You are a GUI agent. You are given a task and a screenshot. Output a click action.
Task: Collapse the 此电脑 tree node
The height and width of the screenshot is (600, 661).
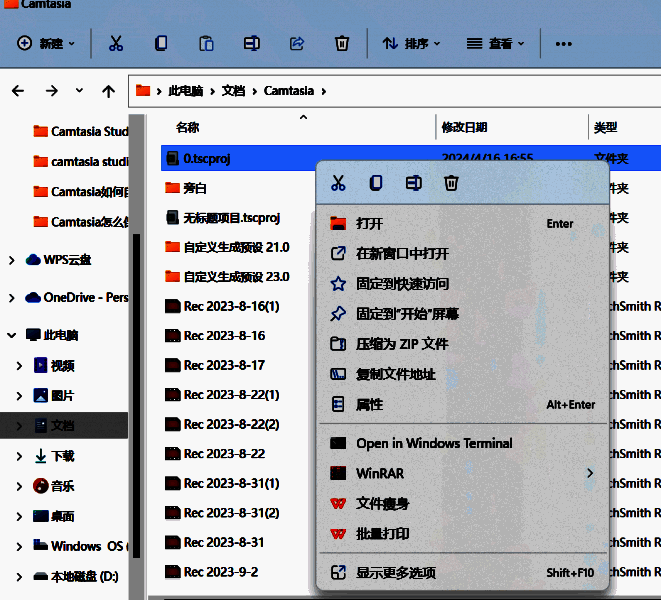point(11,336)
